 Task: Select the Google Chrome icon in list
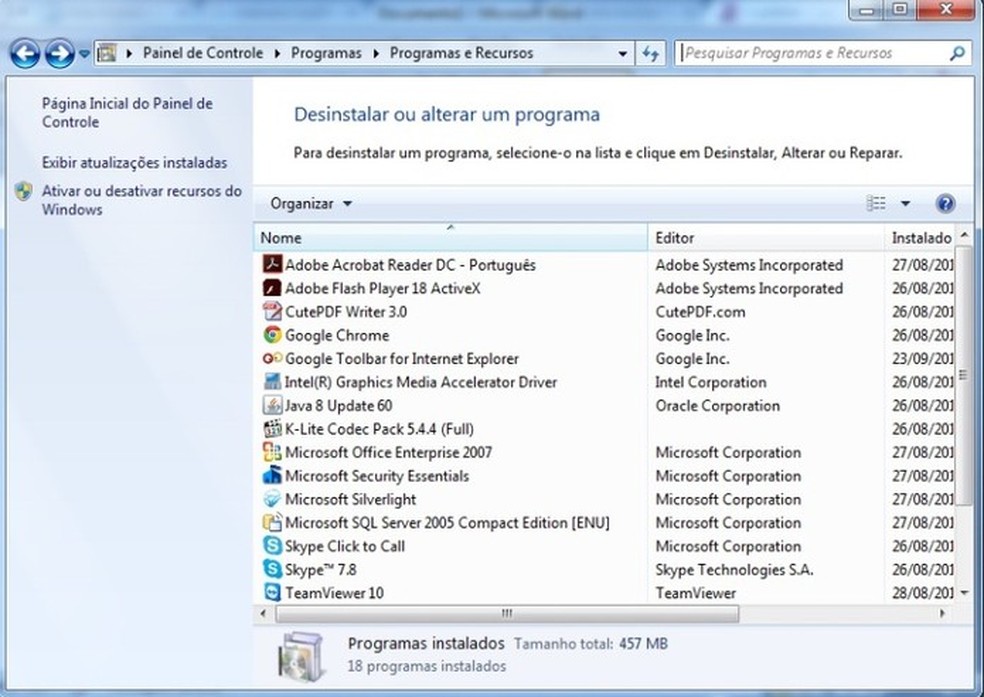[x=272, y=334]
